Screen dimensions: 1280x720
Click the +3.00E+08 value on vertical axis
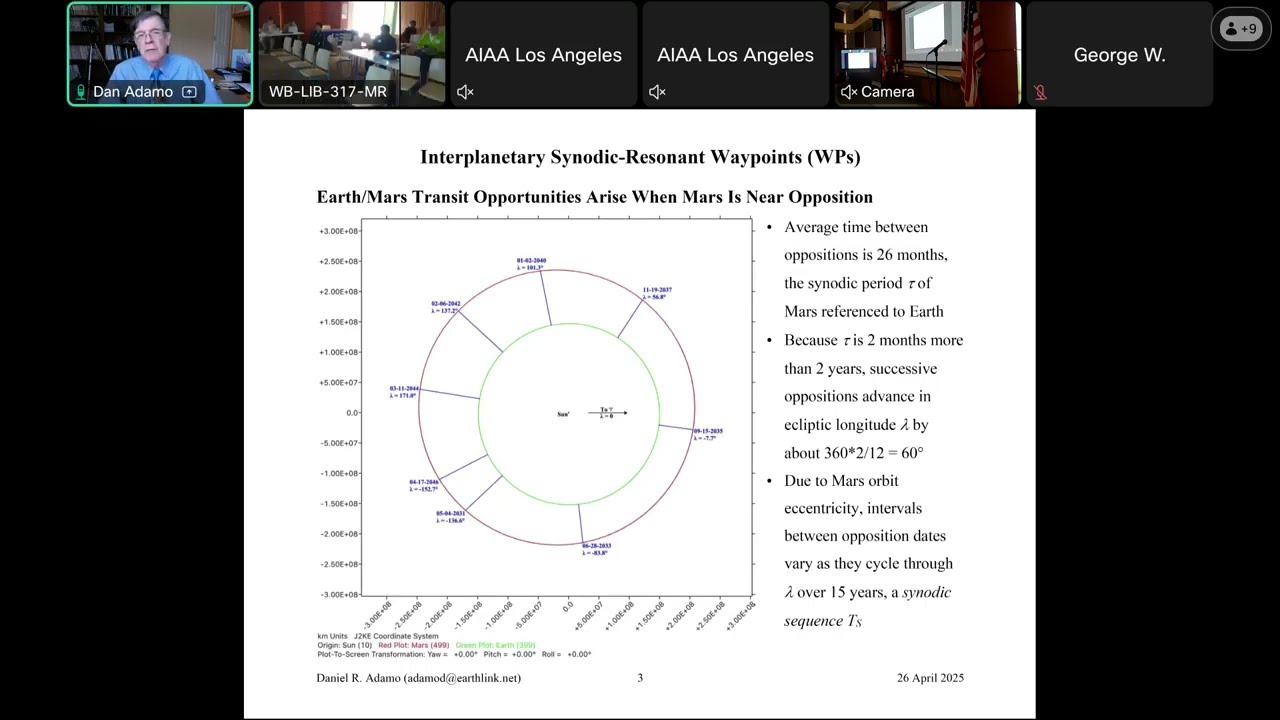tap(339, 231)
